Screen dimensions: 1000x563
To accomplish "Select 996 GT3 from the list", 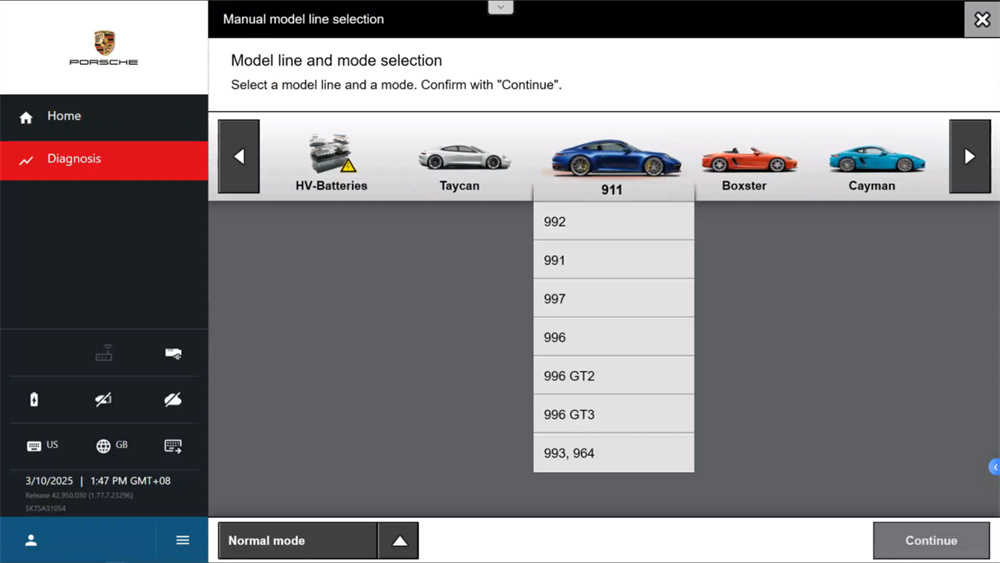I will tap(613, 414).
